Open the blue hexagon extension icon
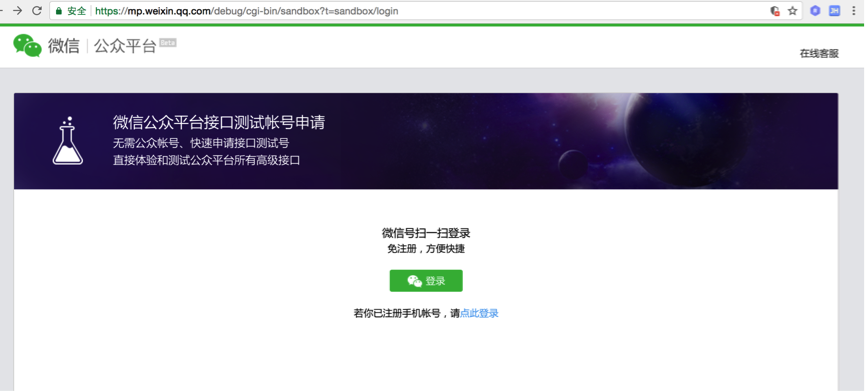Screen dimensions: 865x391 (815, 10)
